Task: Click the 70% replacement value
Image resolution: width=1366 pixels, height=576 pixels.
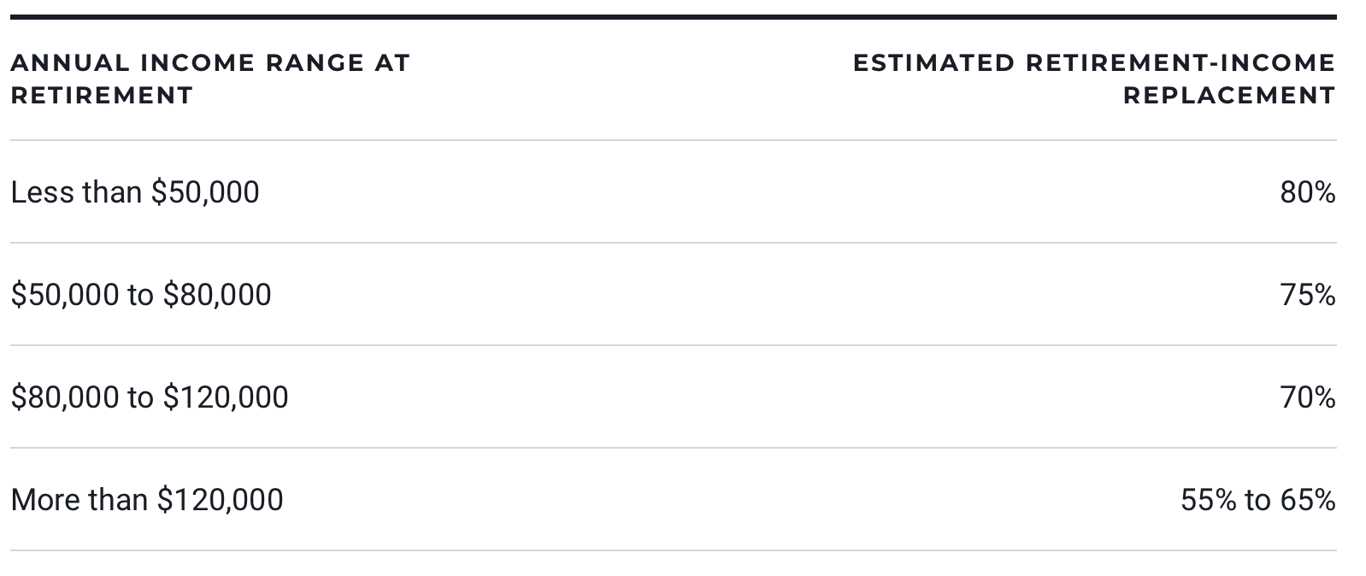Action: coord(1308,397)
